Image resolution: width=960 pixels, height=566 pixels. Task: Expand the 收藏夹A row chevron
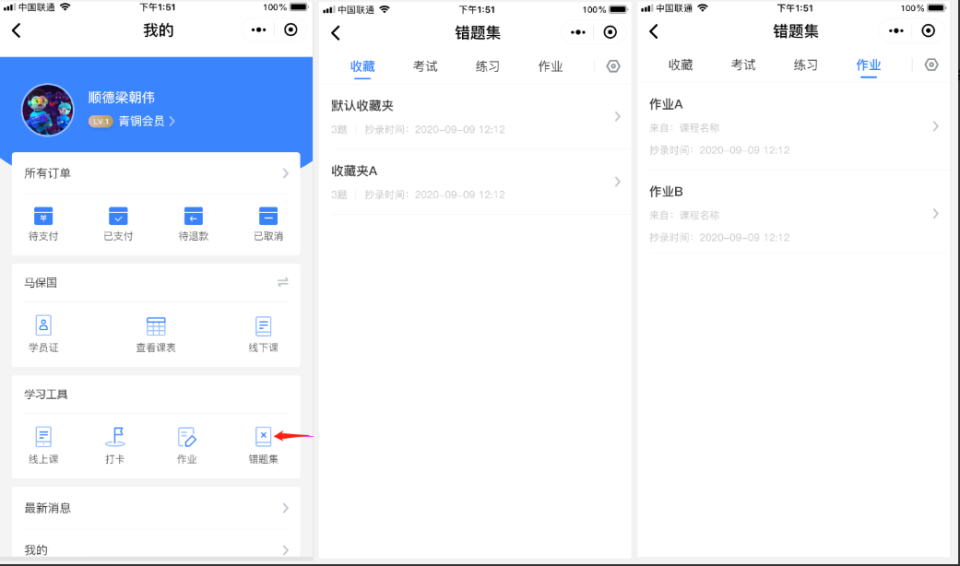617,181
